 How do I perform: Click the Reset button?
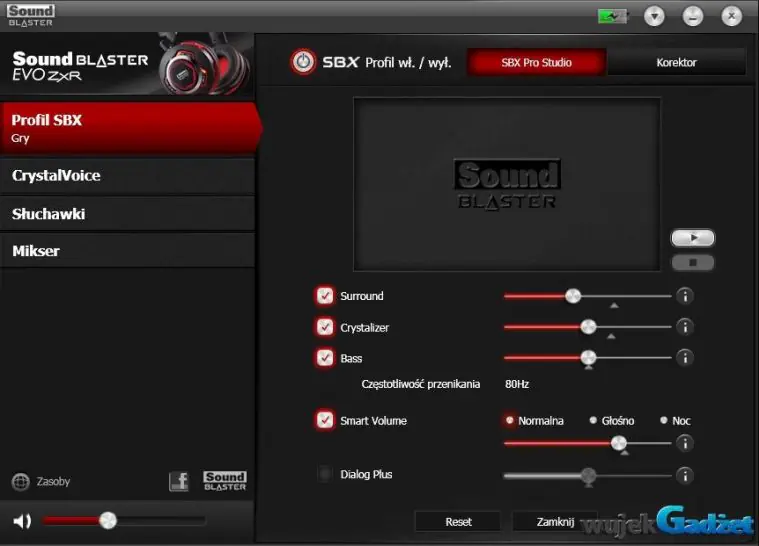(x=458, y=522)
